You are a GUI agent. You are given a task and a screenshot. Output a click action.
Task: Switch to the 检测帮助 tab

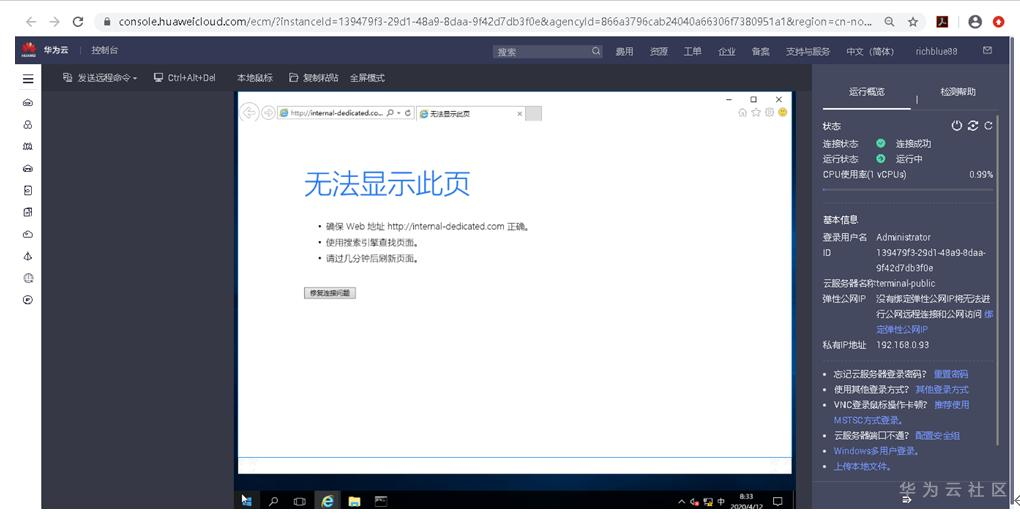[x=958, y=92]
